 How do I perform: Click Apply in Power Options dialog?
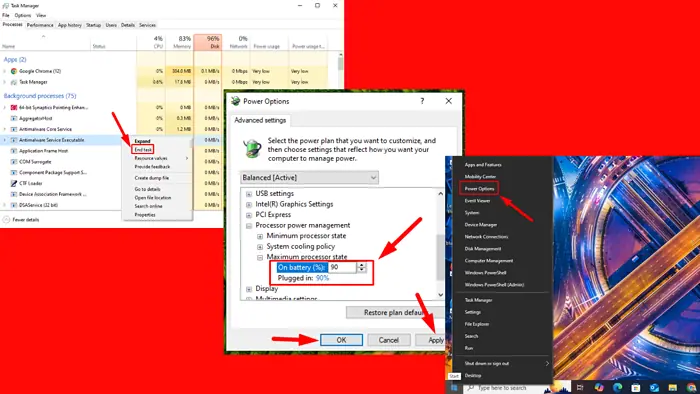(x=430, y=340)
